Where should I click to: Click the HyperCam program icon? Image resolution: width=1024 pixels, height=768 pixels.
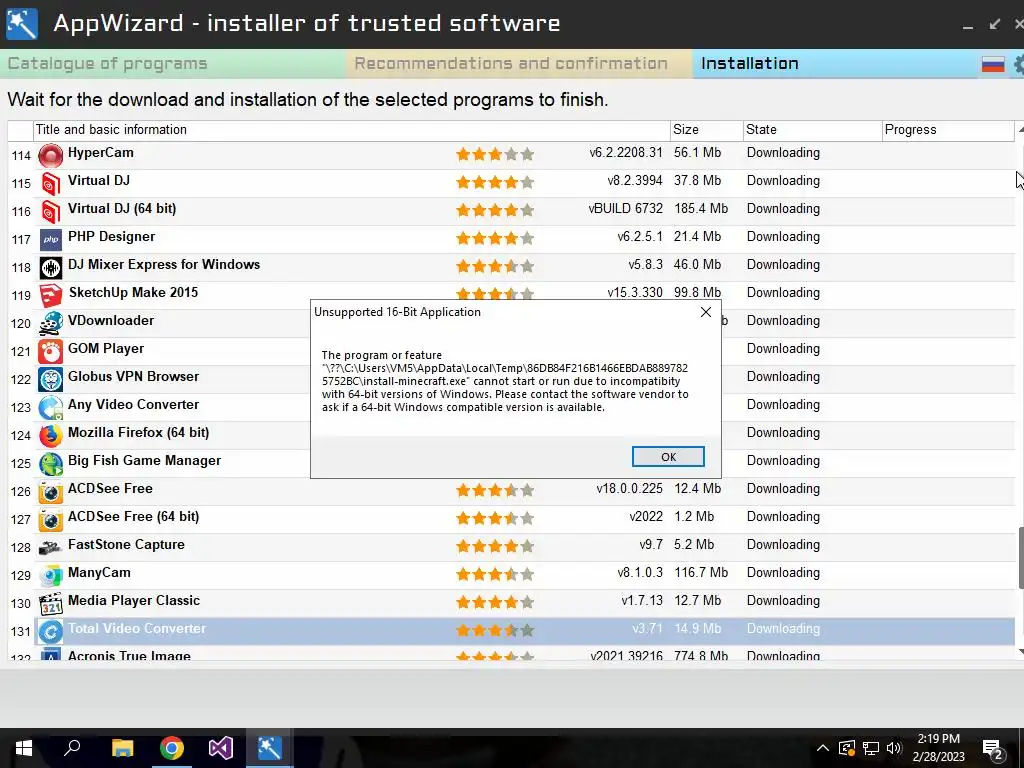pyautogui.click(x=50, y=155)
